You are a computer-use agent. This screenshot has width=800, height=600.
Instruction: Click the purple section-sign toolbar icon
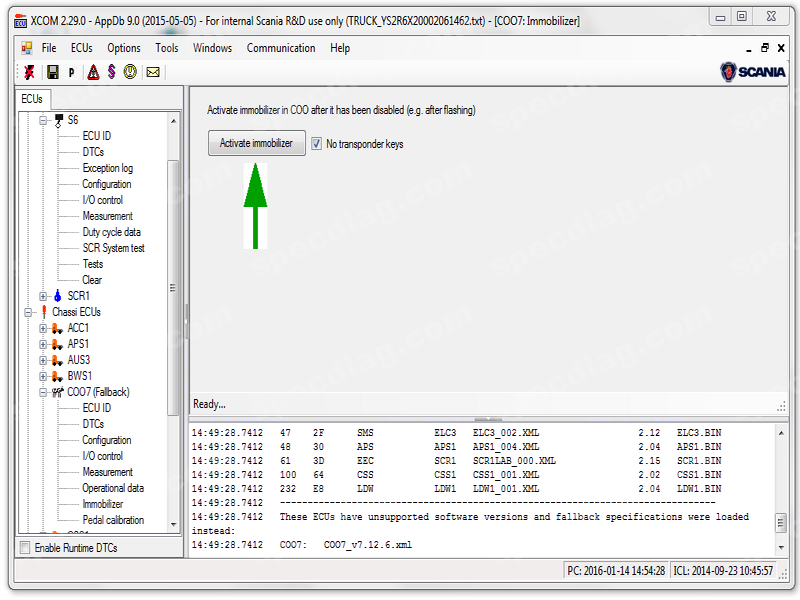pos(112,72)
